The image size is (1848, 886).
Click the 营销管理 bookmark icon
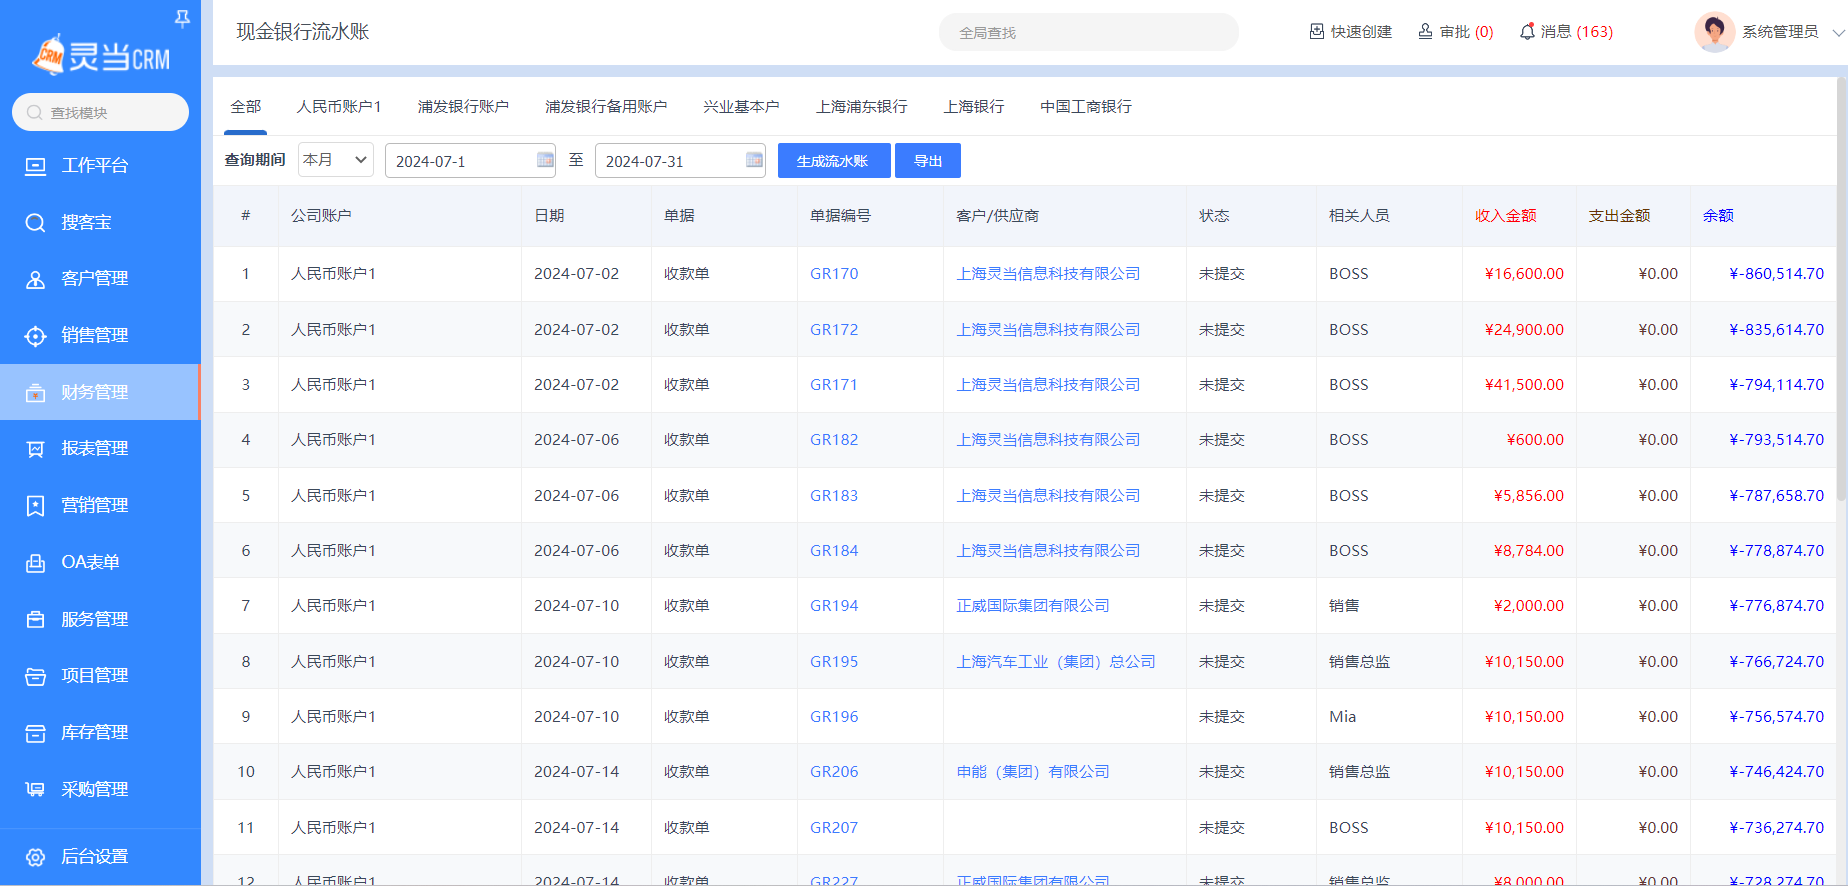(x=35, y=506)
